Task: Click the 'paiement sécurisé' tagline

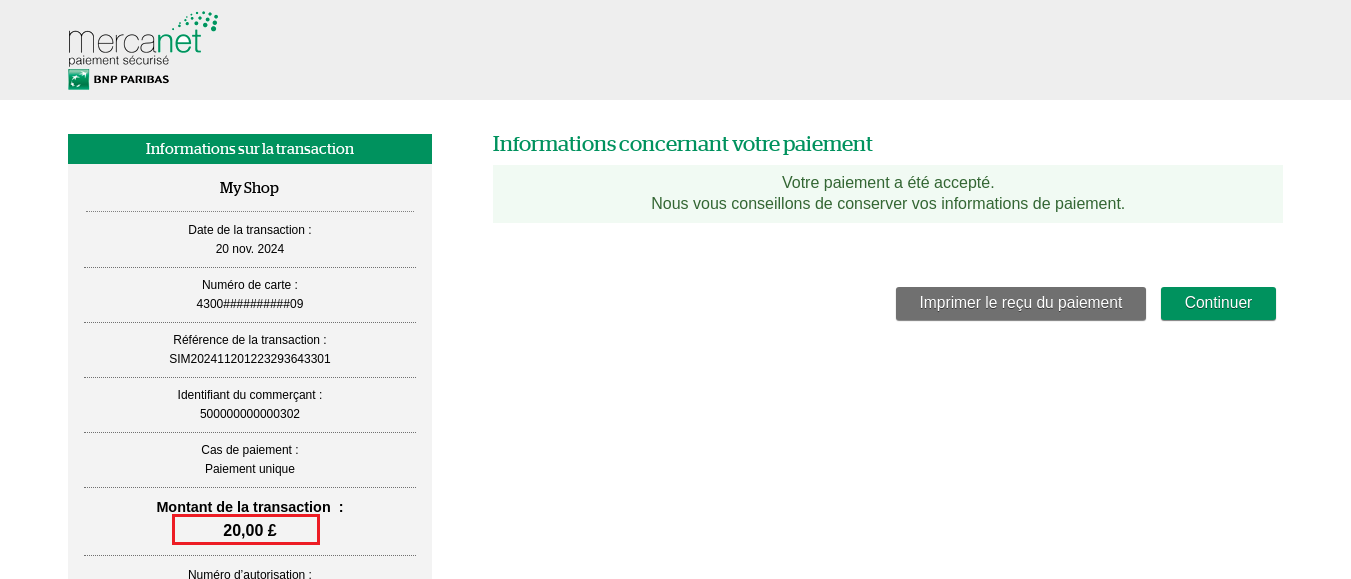Action: coord(118,60)
